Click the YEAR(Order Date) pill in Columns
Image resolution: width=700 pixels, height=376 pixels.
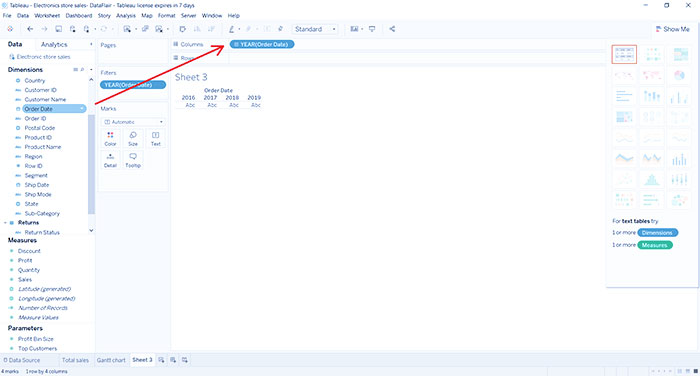tap(262, 44)
